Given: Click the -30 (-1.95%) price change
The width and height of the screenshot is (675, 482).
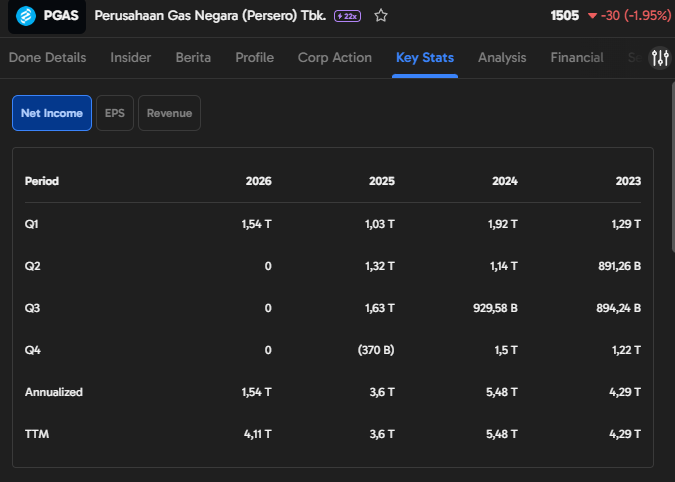Looking at the screenshot, I should pos(636,16).
